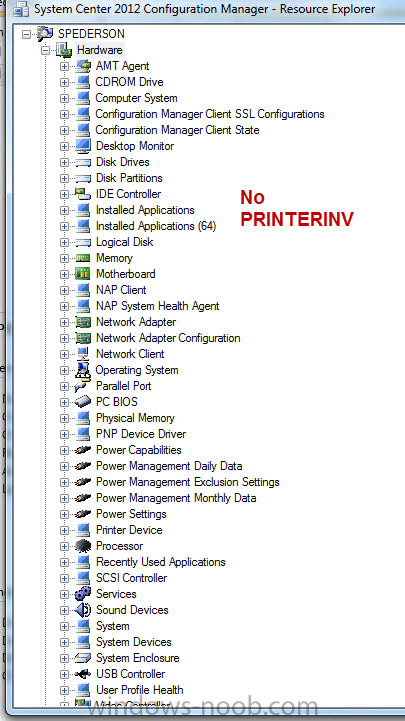Select the Hardware label
Image resolution: width=405 pixels, height=721 pixels.
99,50
